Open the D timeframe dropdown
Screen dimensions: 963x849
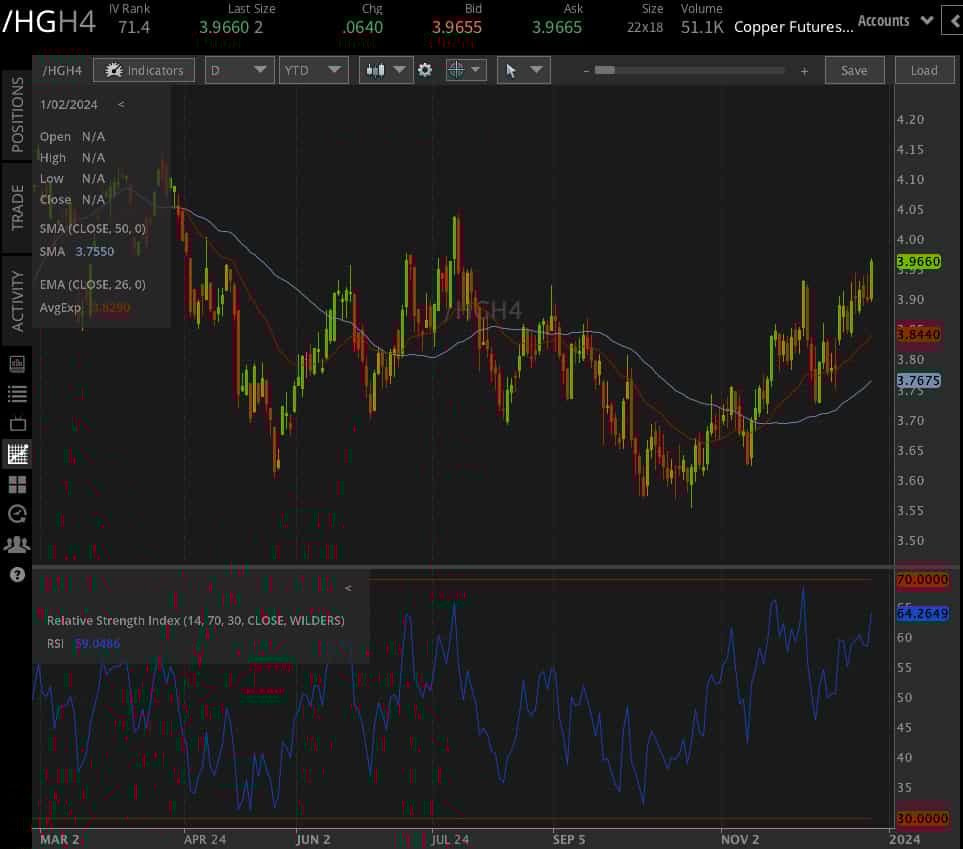(238, 70)
